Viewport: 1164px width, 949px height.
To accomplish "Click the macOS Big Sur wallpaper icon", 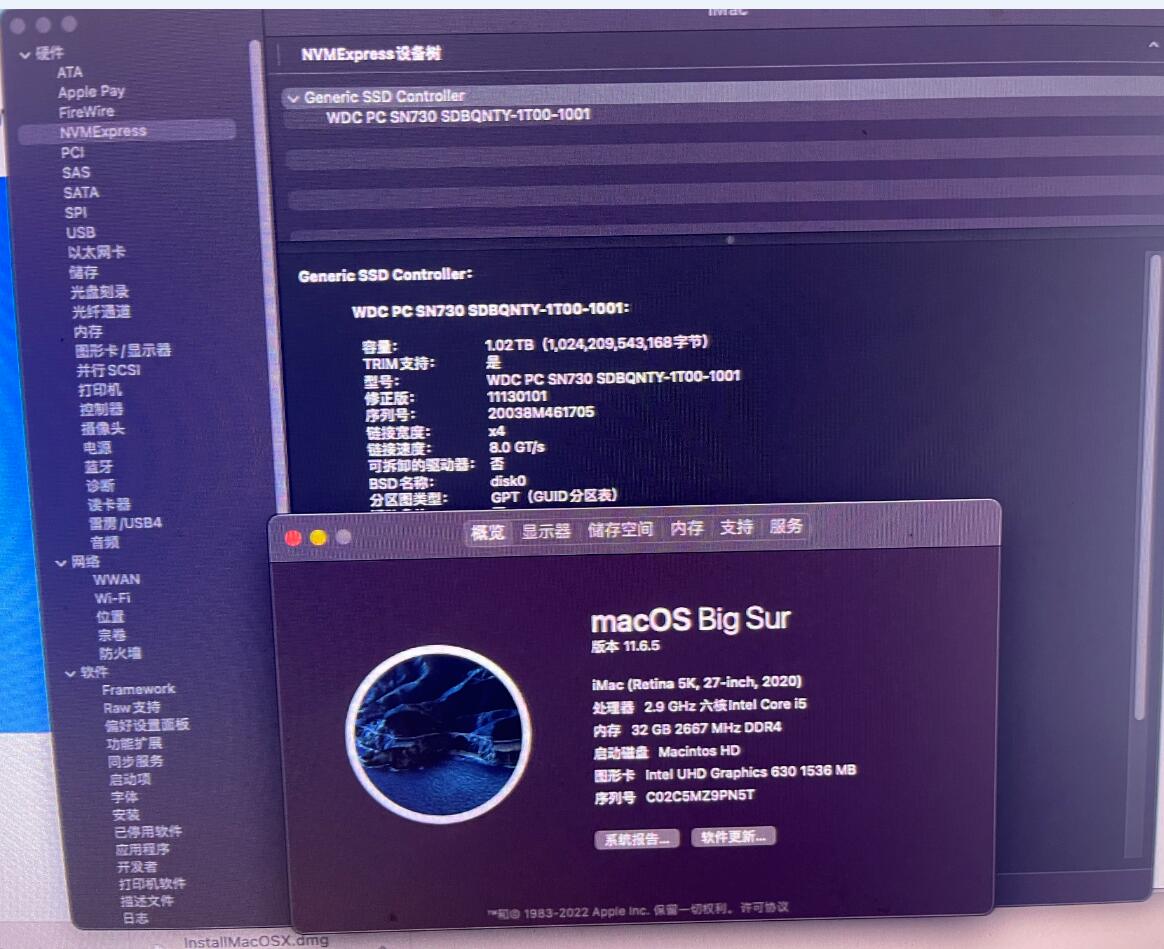I will (x=438, y=734).
